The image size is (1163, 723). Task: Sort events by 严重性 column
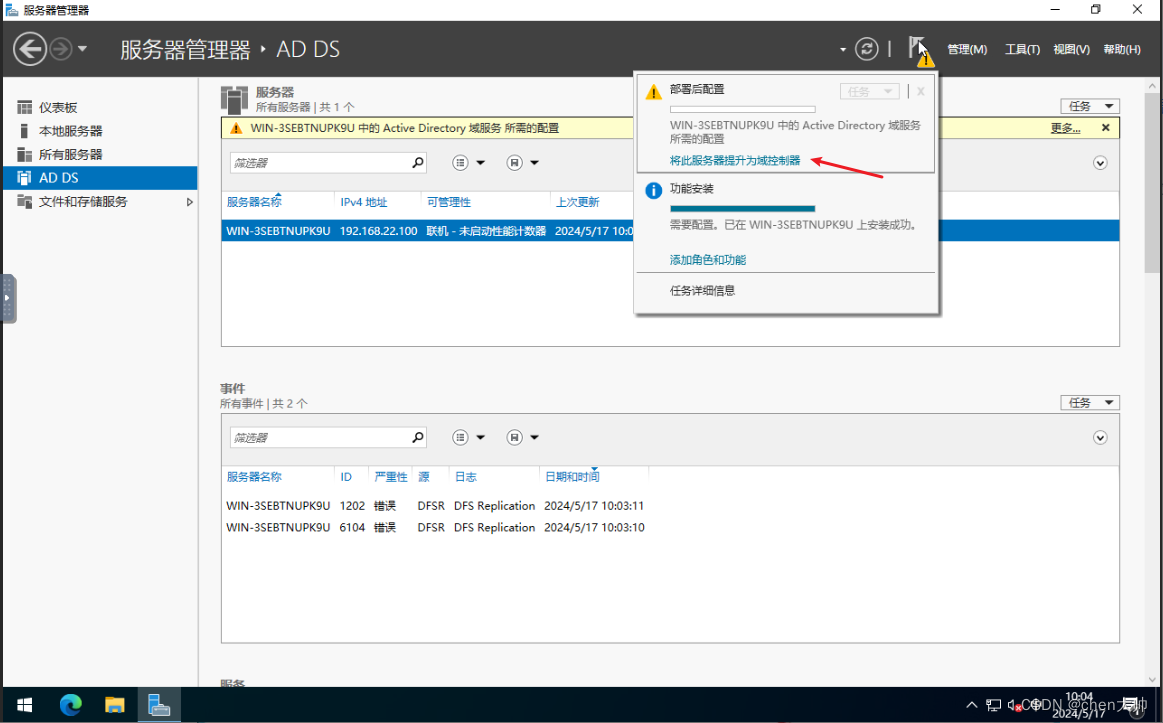[391, 477]
